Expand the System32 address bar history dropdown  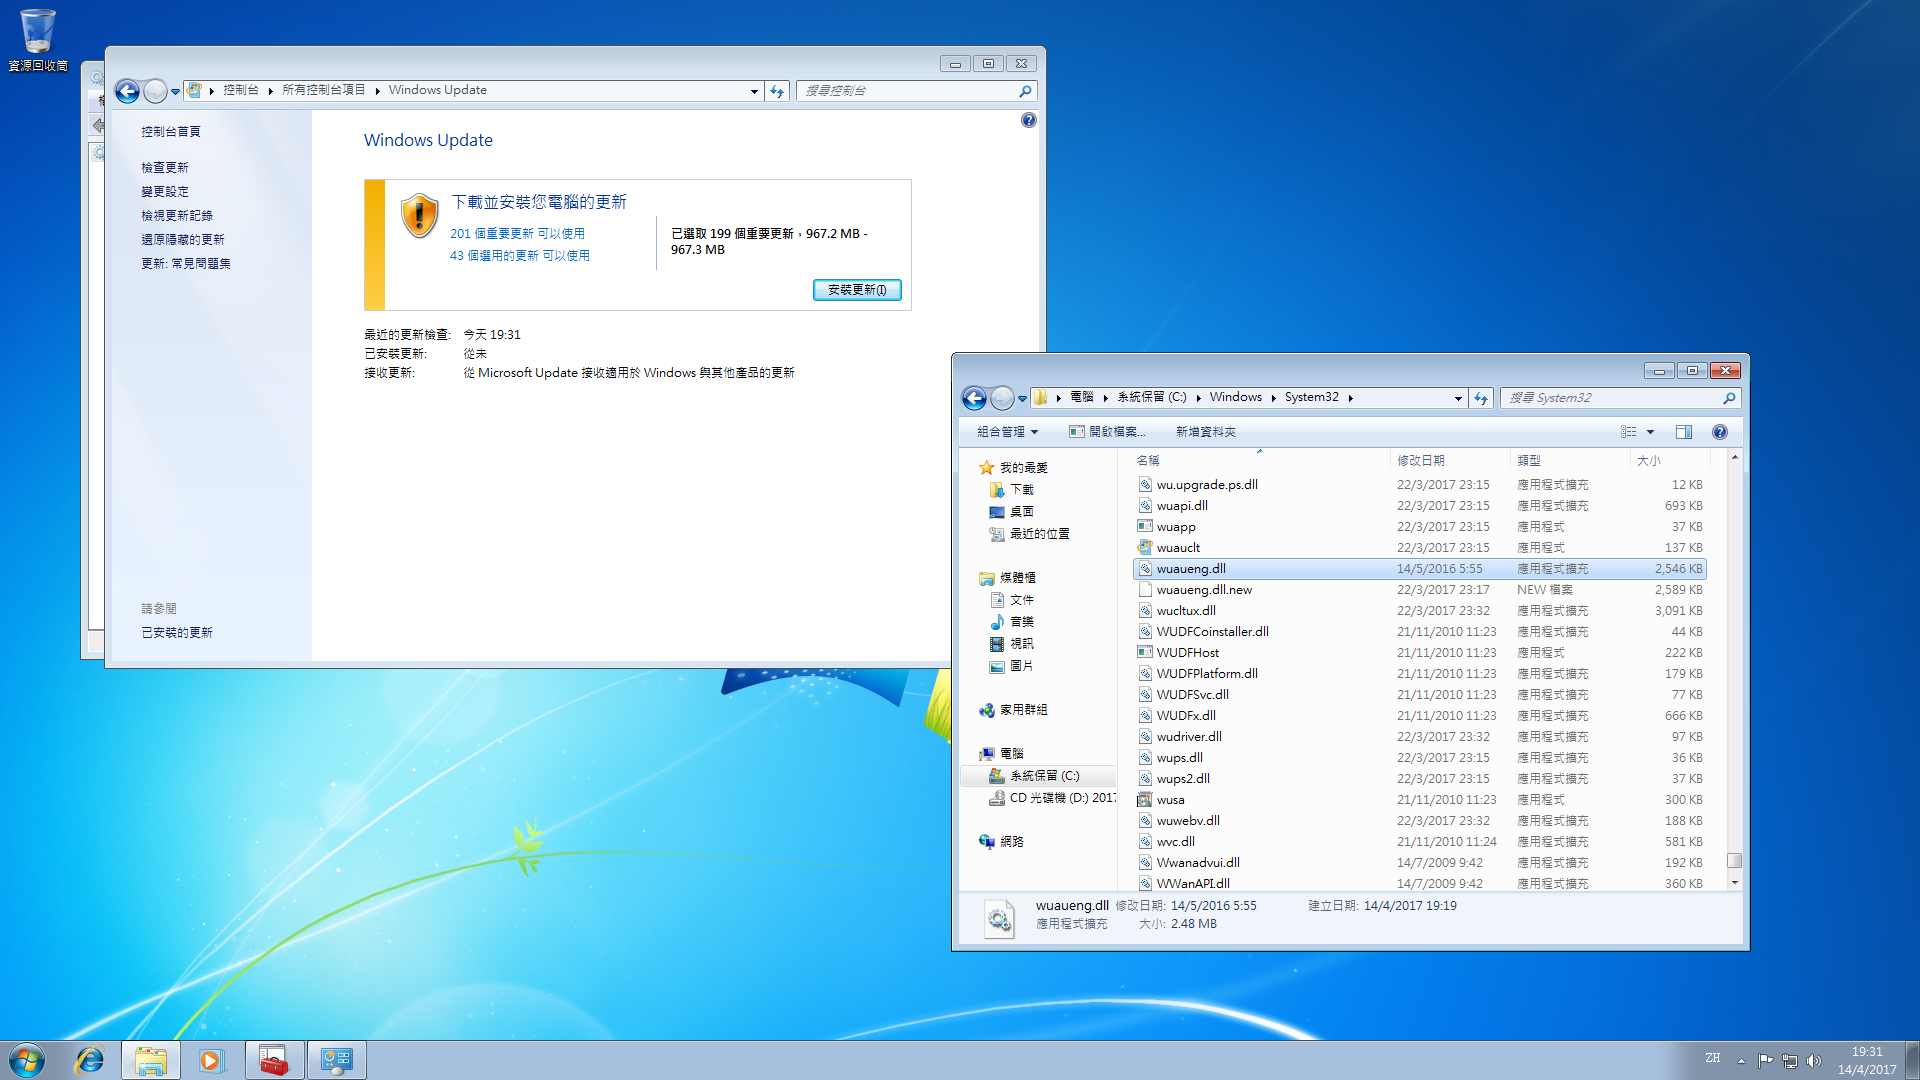coord(1458,398)
